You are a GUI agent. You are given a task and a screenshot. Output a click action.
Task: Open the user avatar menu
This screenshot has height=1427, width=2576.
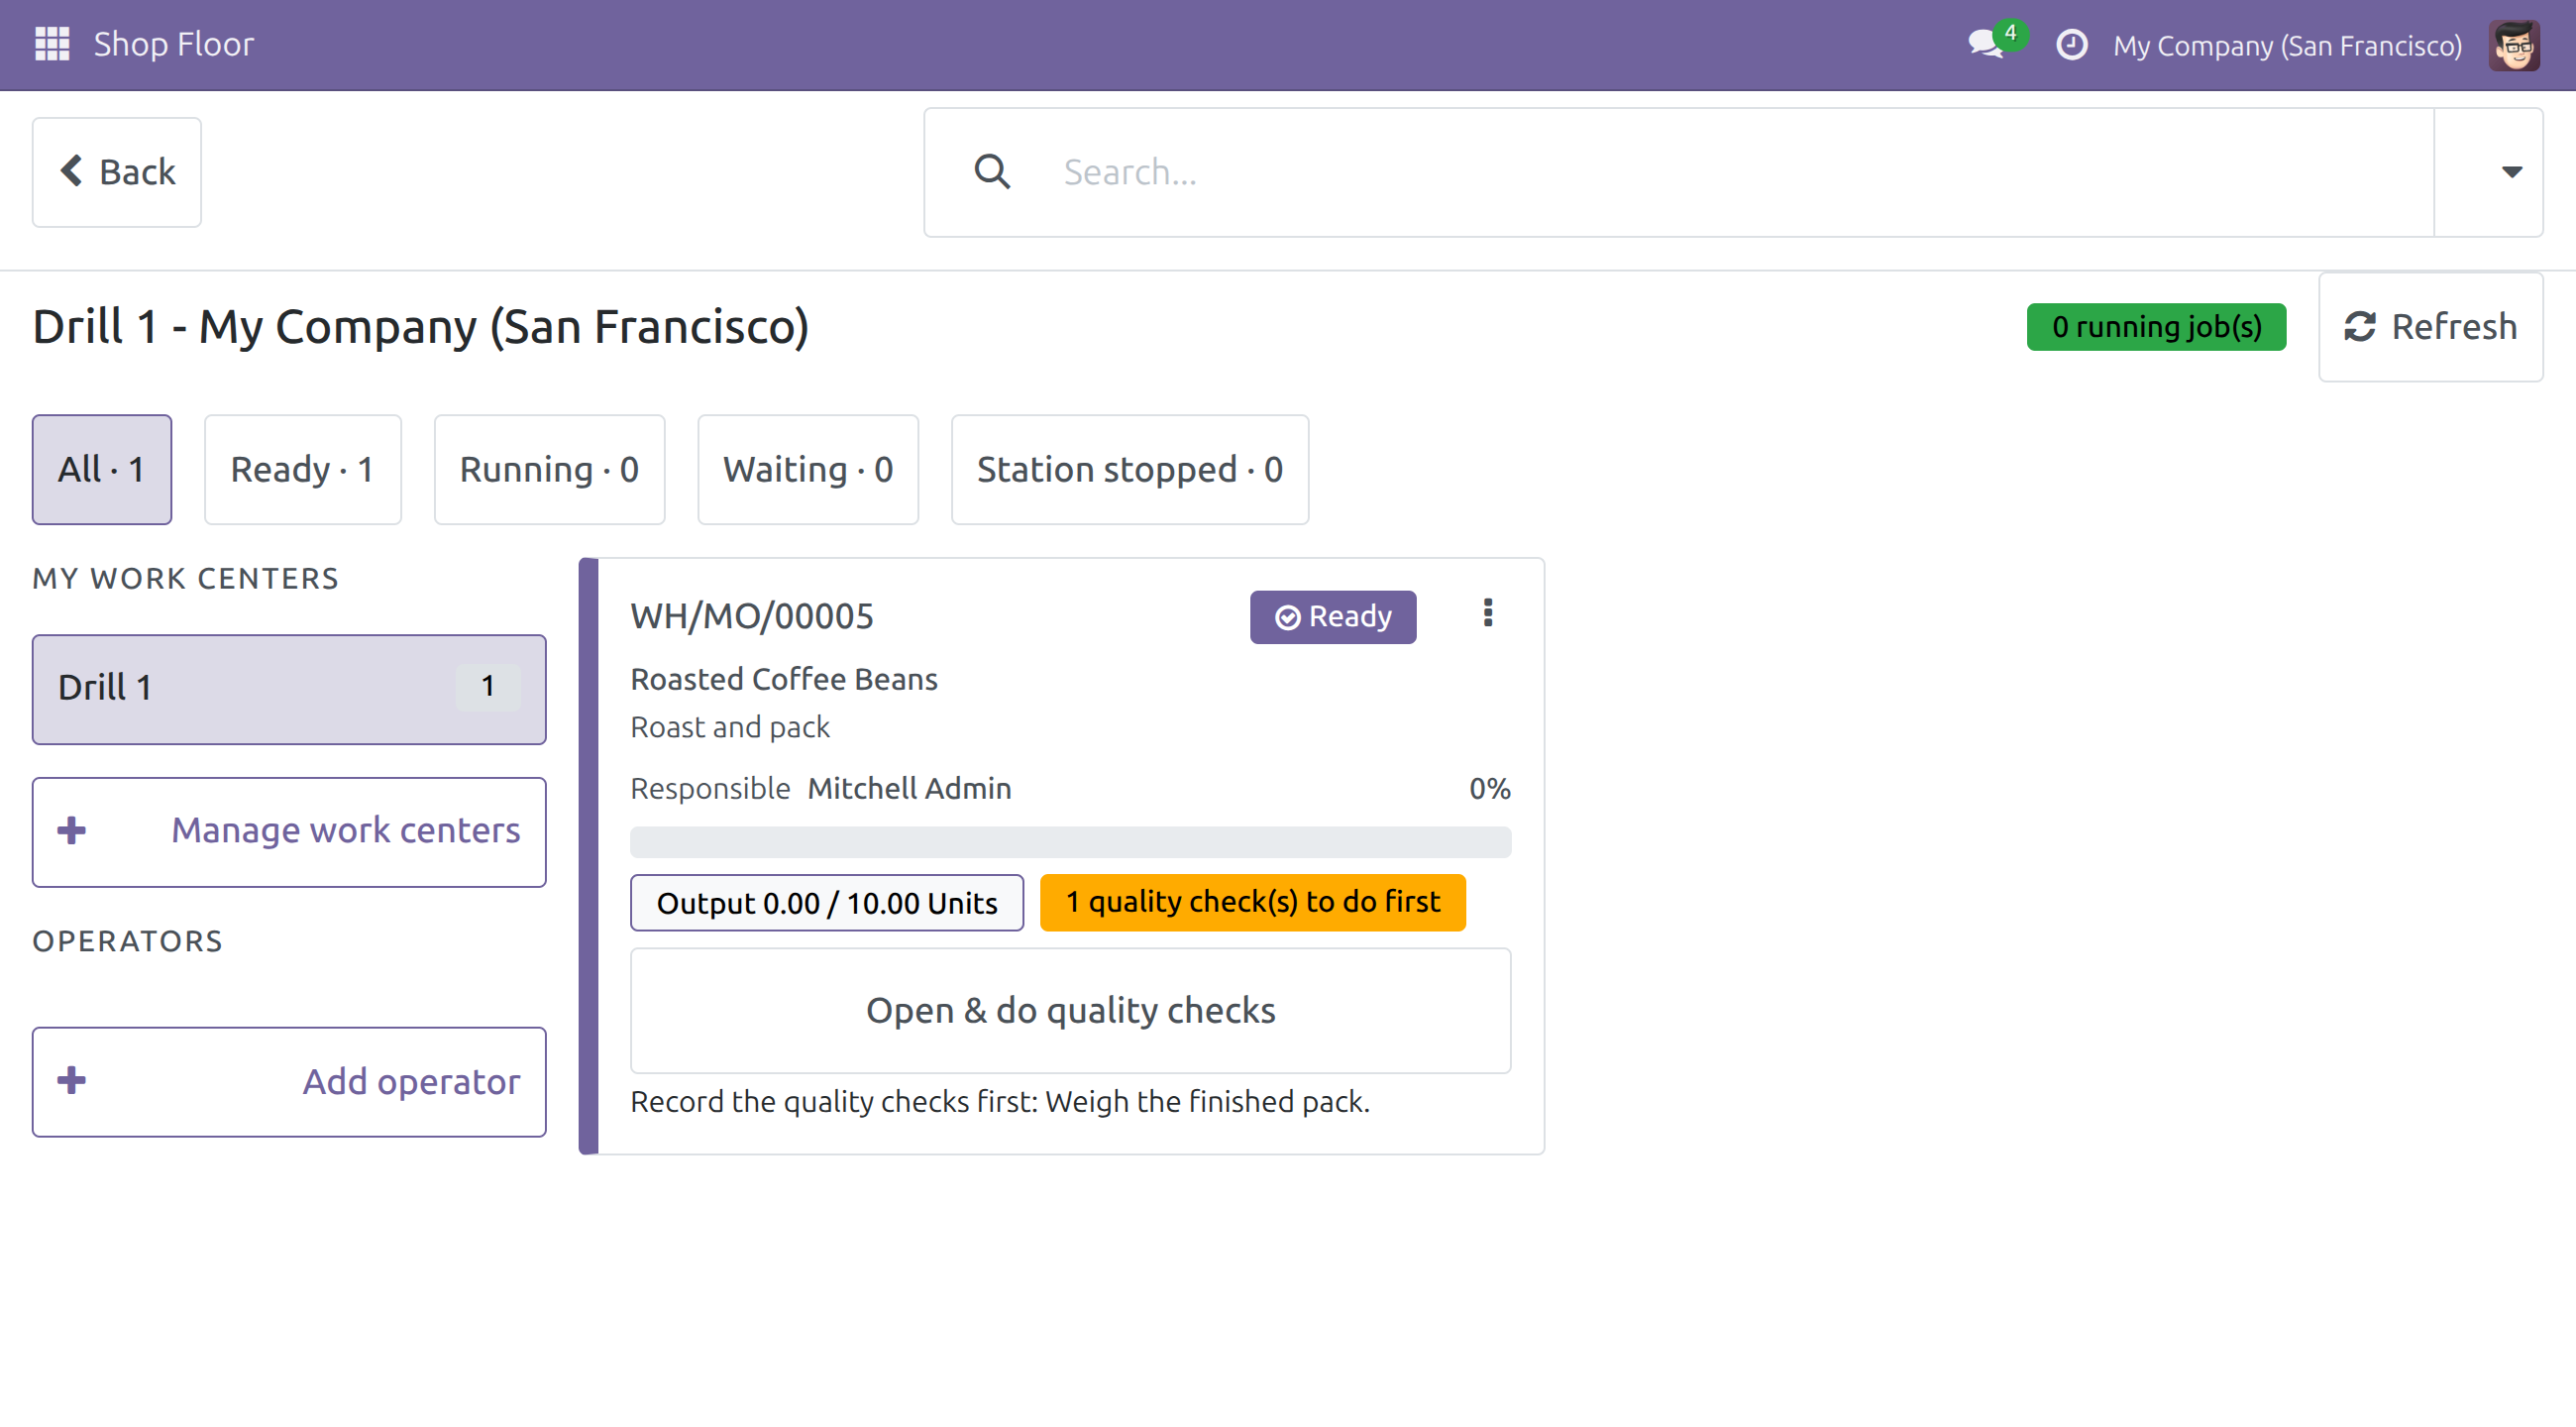pos(2514,45)
